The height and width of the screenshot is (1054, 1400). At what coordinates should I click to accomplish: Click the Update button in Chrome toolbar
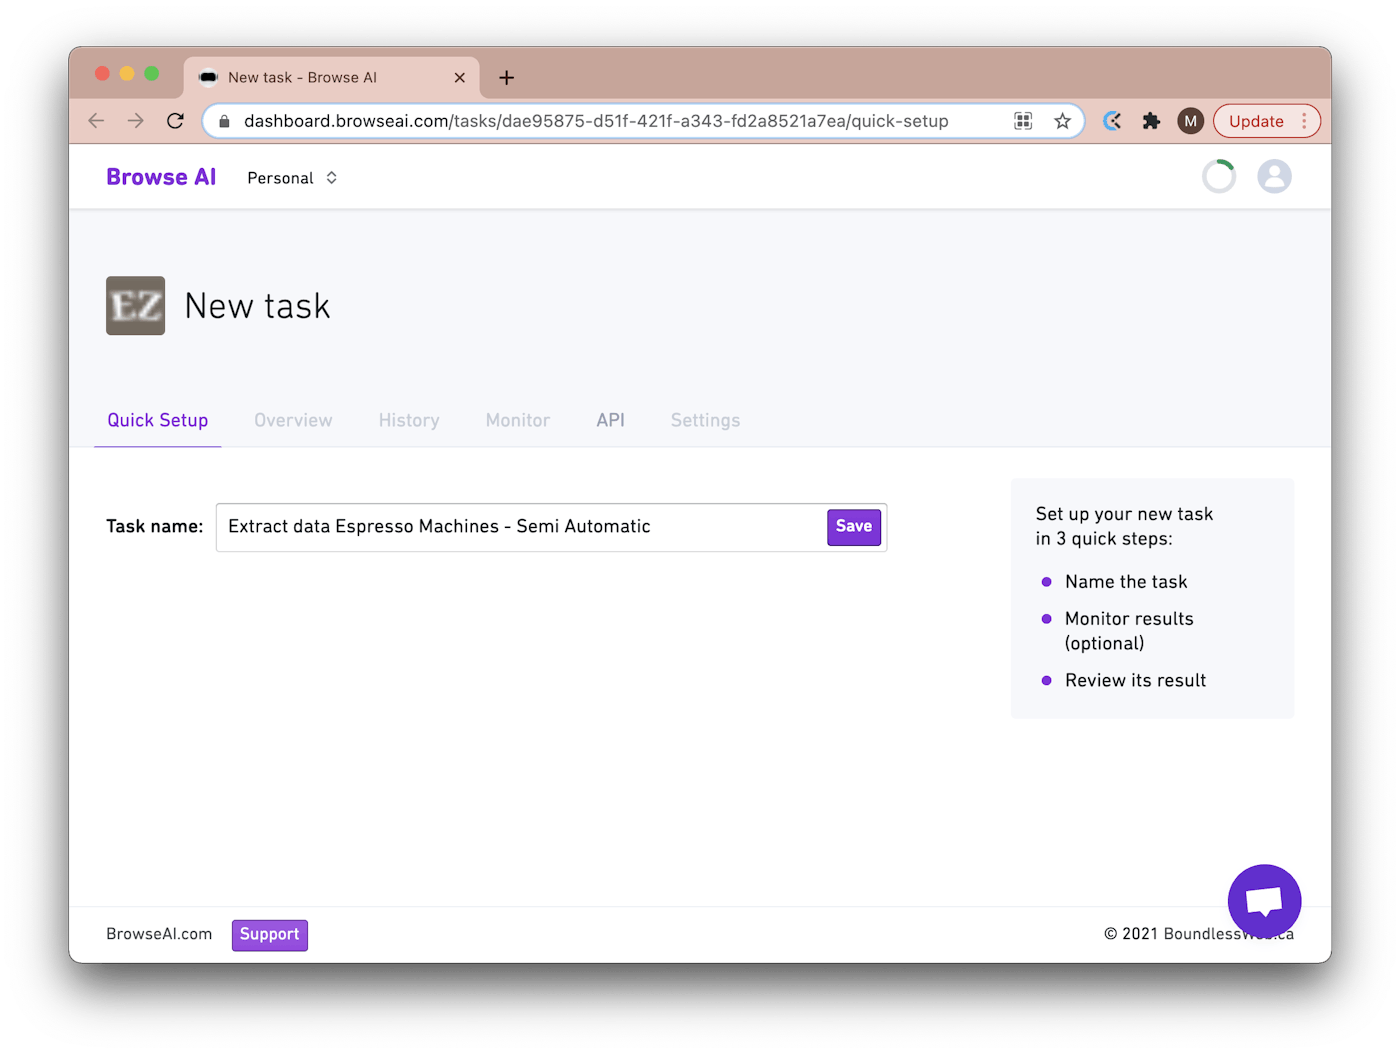(x=1256, y=121)
